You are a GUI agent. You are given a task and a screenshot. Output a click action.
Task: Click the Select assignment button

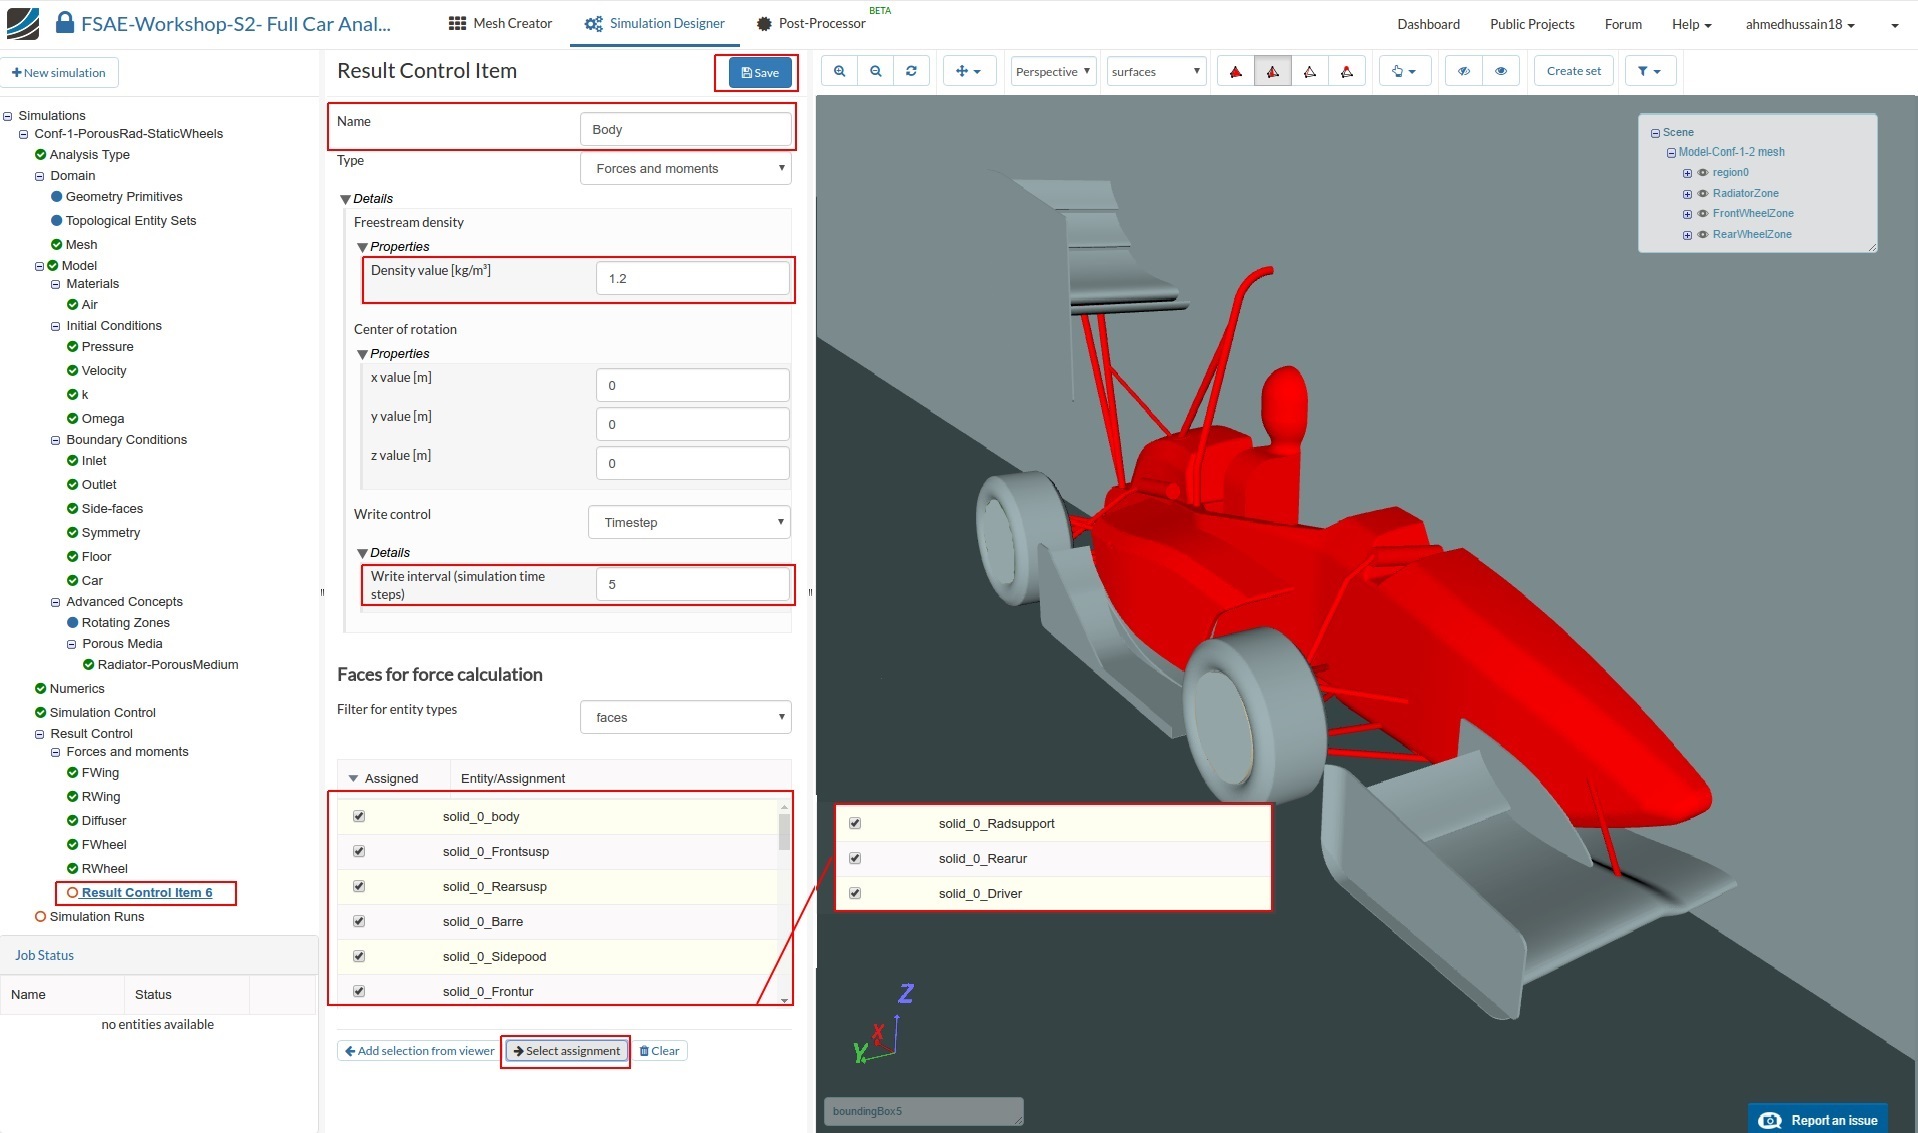[x=566, y=1051]
